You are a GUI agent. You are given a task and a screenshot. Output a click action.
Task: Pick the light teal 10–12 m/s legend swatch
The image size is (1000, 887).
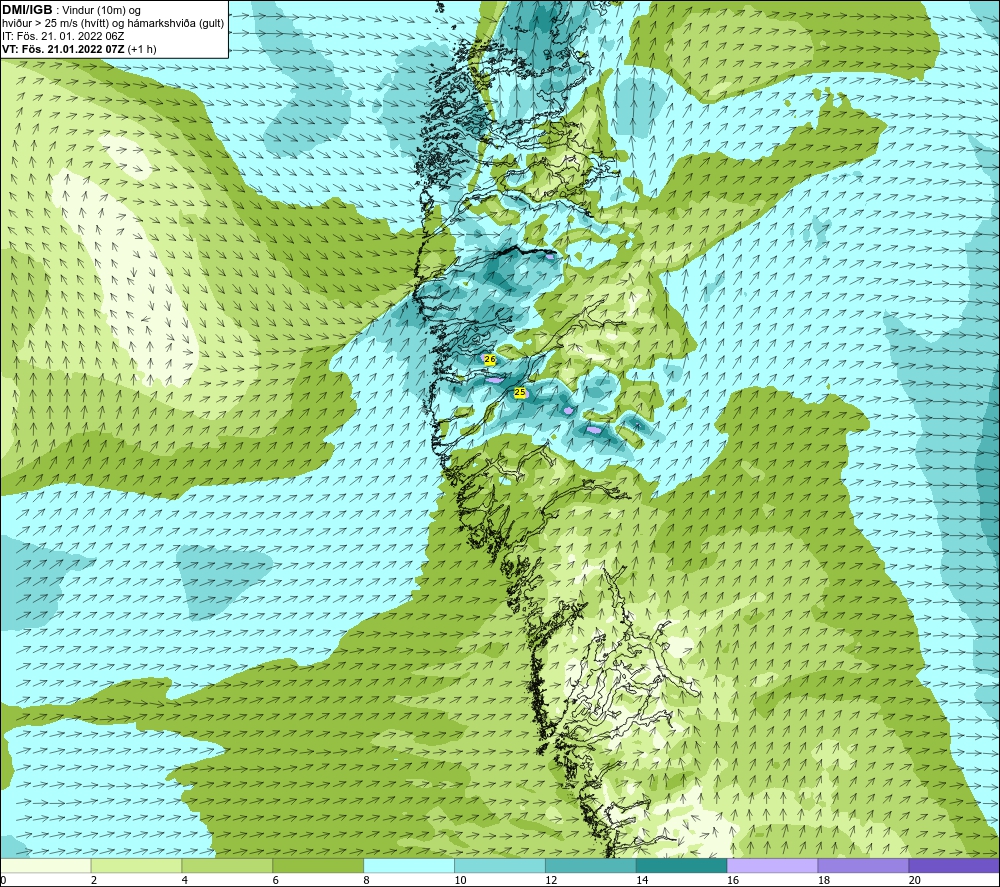pyautogui.click(x=500, y=865)
